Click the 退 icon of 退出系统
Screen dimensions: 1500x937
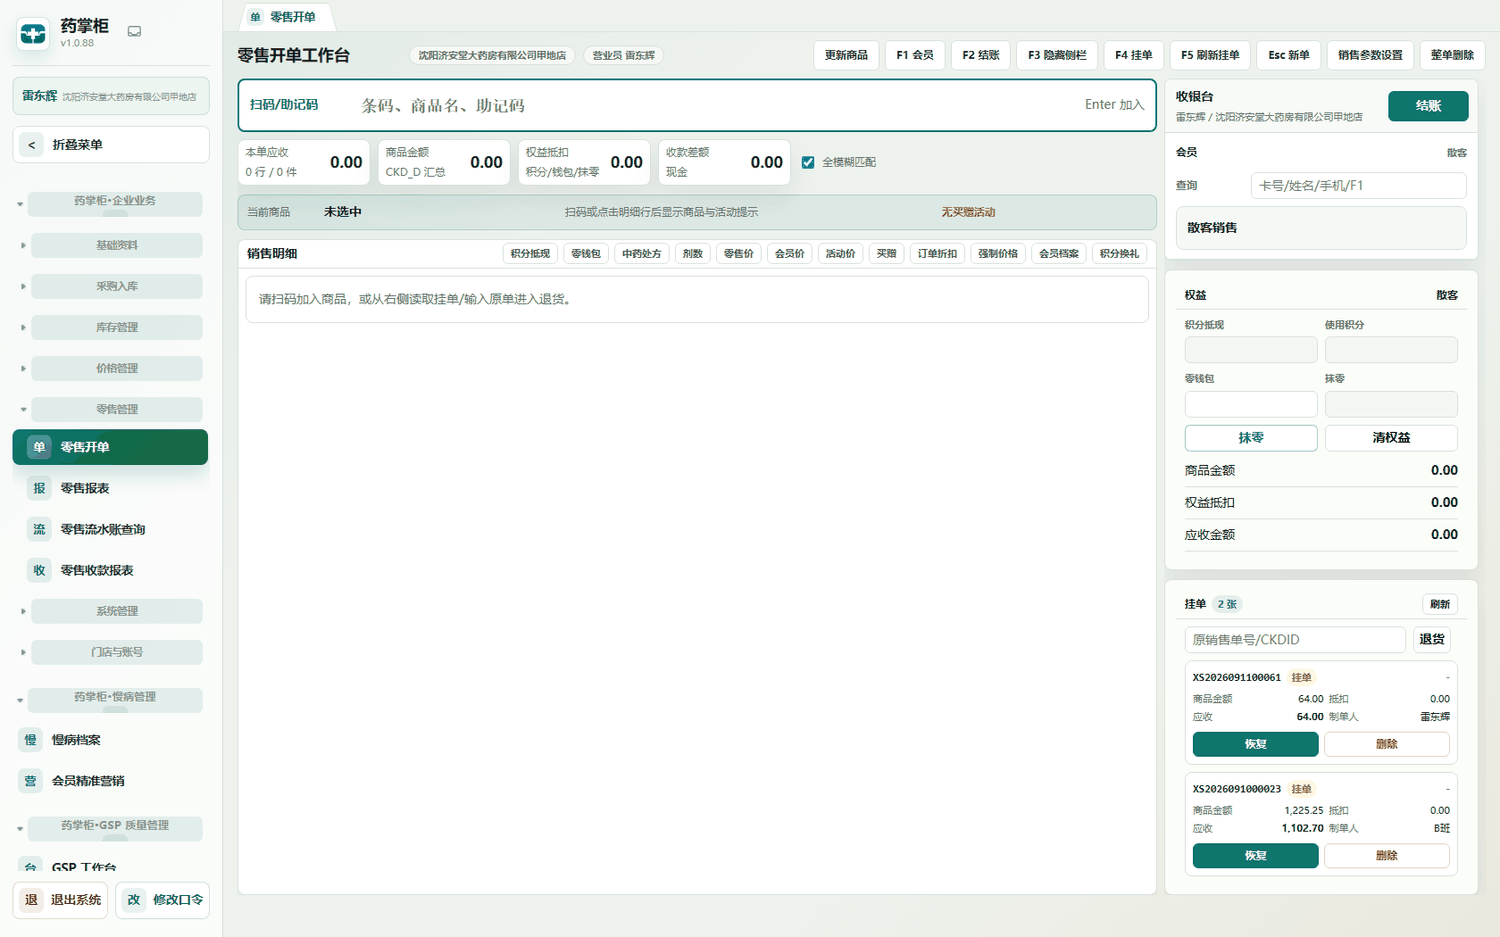pyautogui.click(x=31, y=900)
